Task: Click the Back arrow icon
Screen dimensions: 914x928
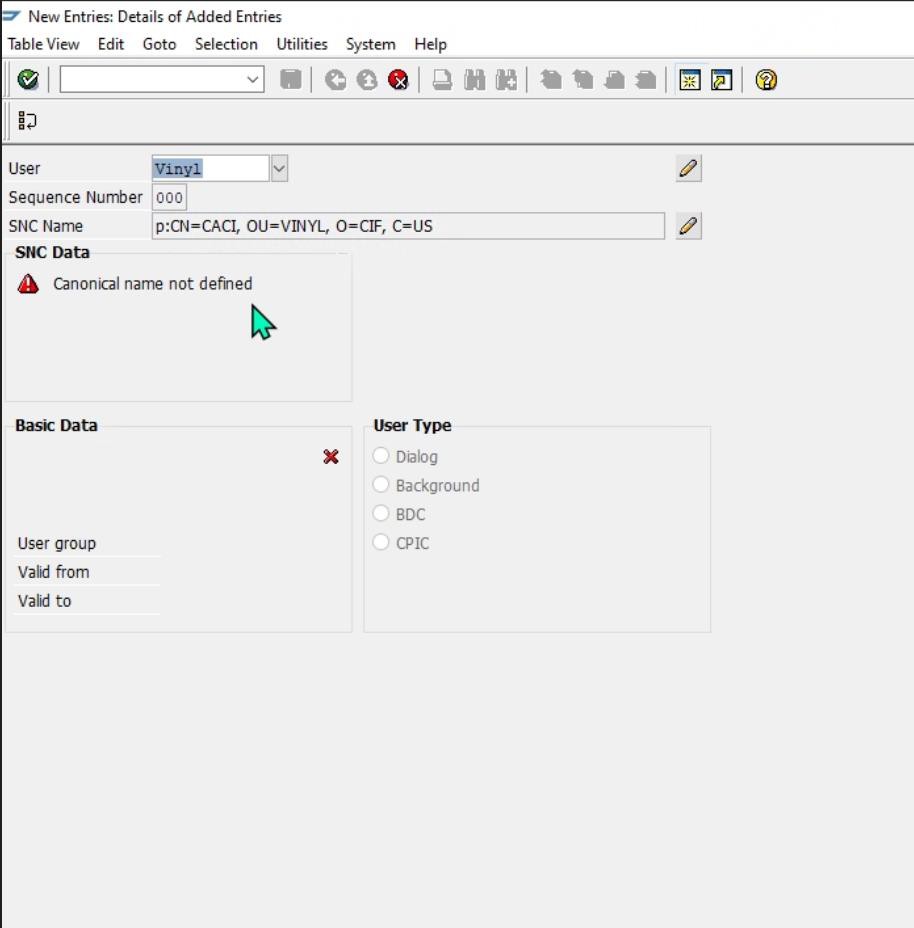Action: coord(336,80)
